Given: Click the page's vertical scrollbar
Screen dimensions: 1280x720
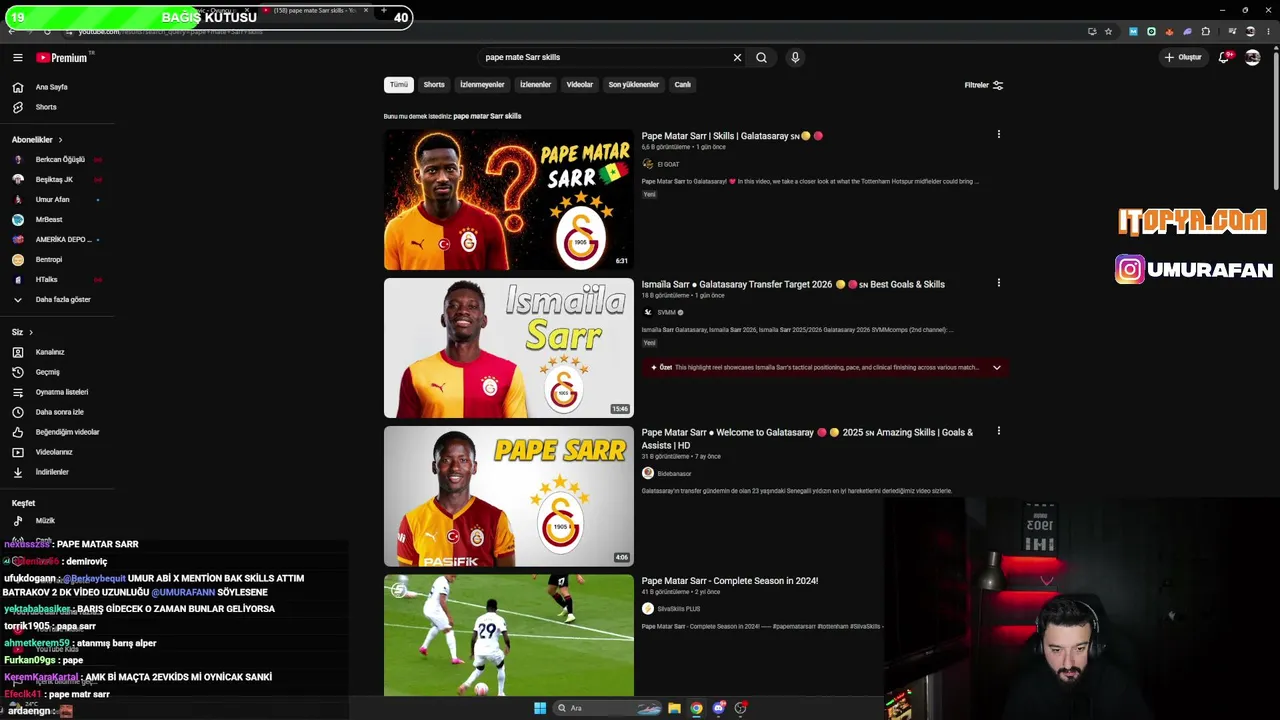Looking at the screenshot, I should pyautogui.click(x=1276, y=120).
